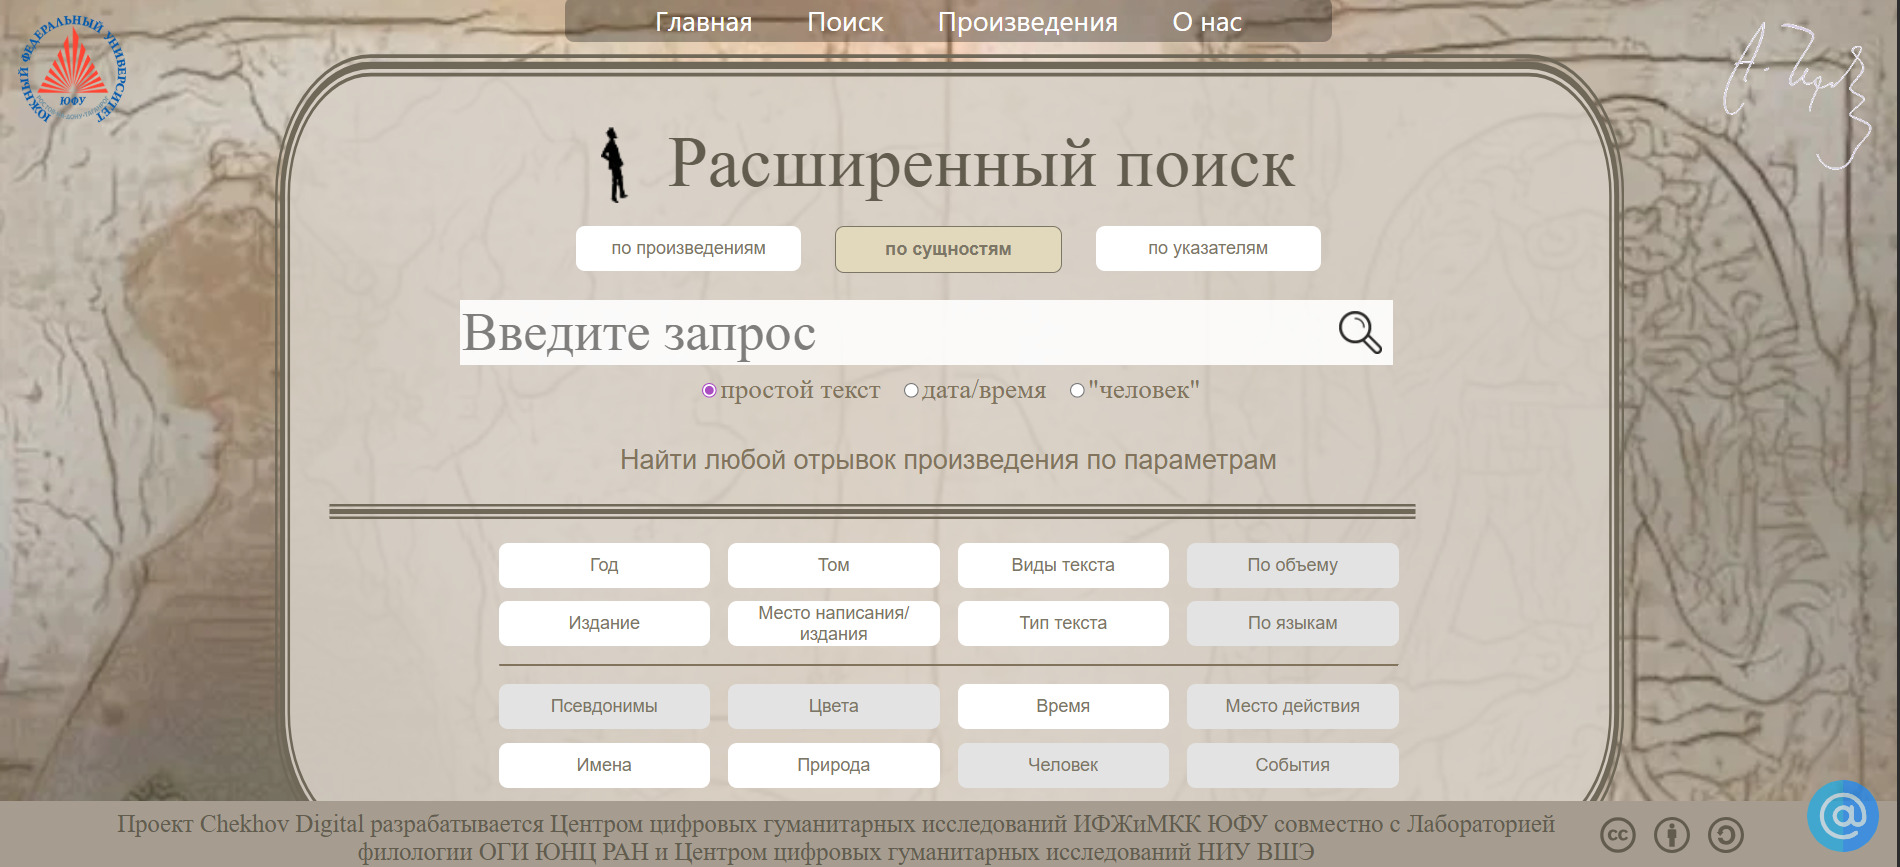Open the О нас menu item
Viewport: 1900px width, 867px height.
click(1207, 22)
